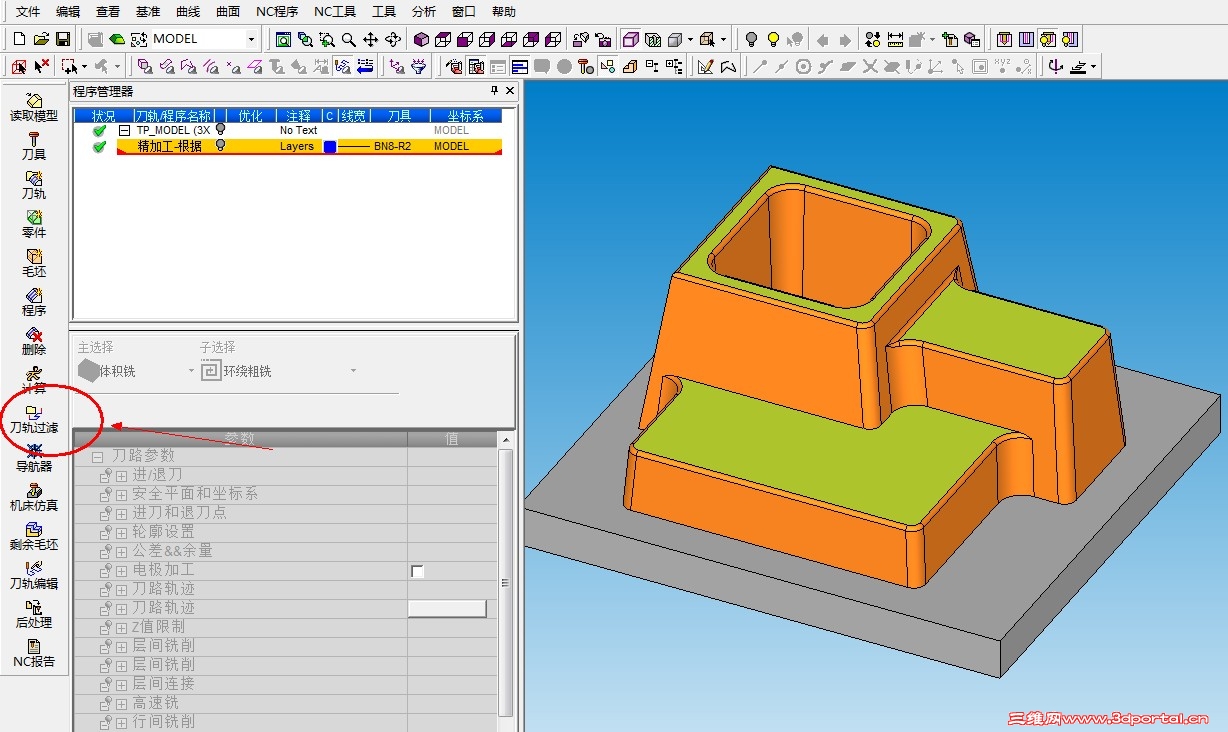Collapse the 刀路参数 group
Image resolution: width=1228 pixels, height=732 pixels.
pyautogui.click(x=98, y=456)
